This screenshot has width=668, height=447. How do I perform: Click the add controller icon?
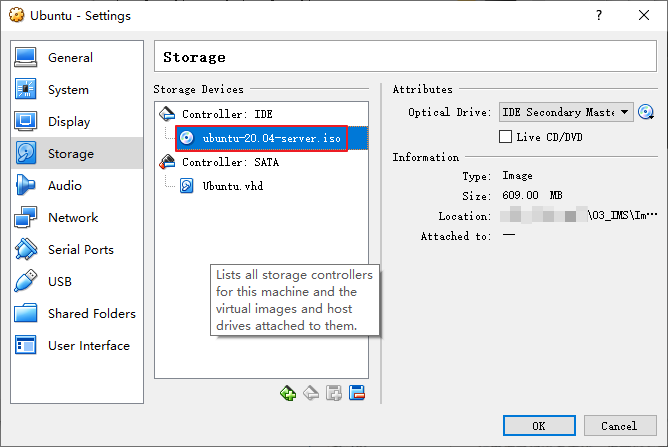pos(288,393)
